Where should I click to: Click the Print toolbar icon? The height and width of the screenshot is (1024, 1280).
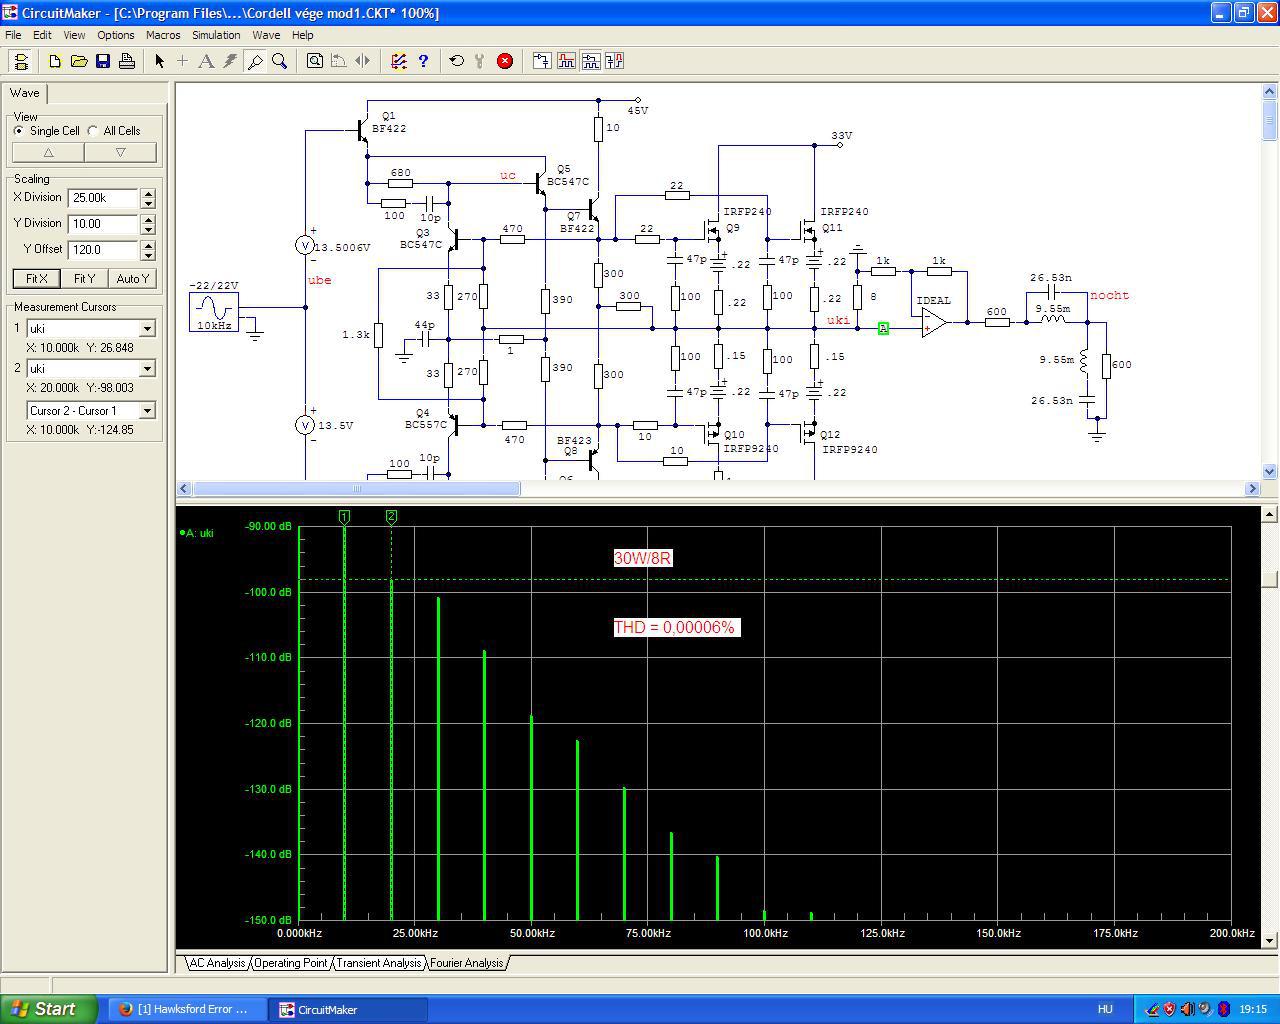click(127, 61)
